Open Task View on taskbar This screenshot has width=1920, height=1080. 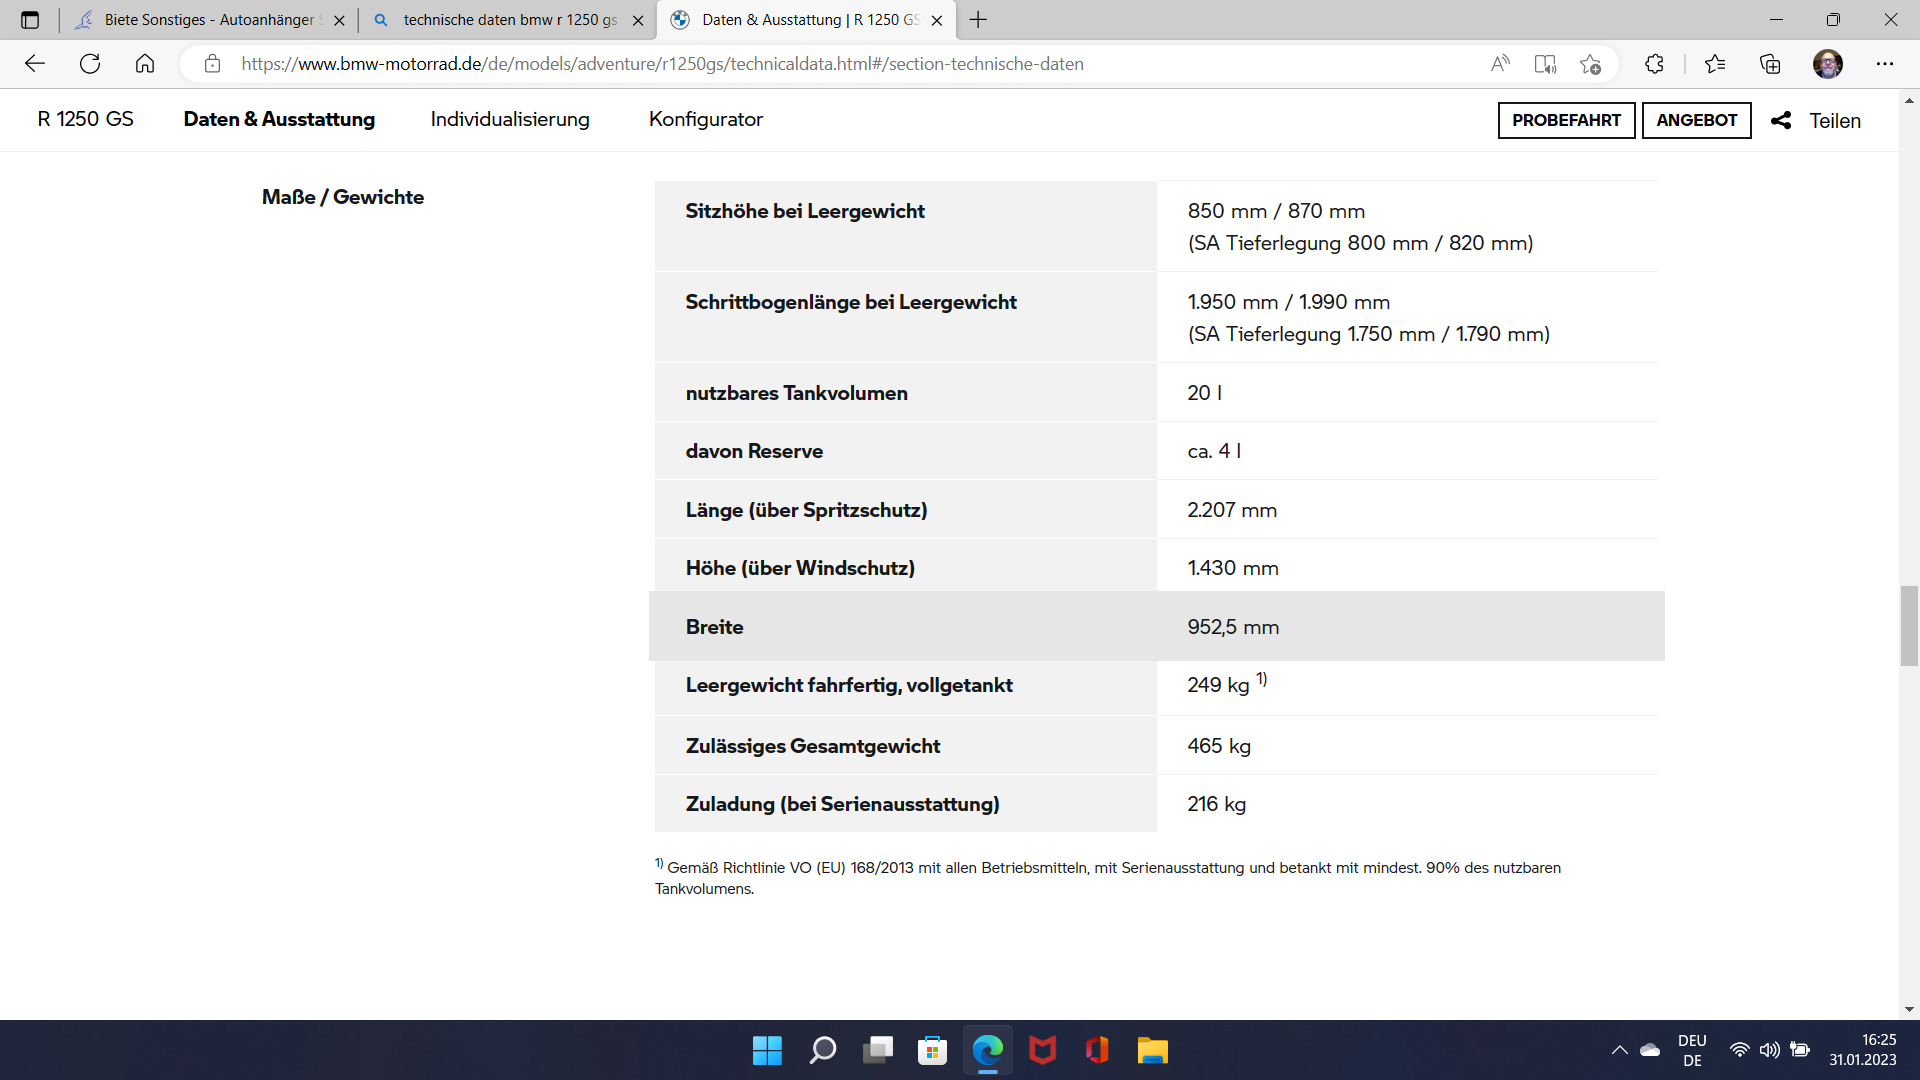tap(878, 1050)
